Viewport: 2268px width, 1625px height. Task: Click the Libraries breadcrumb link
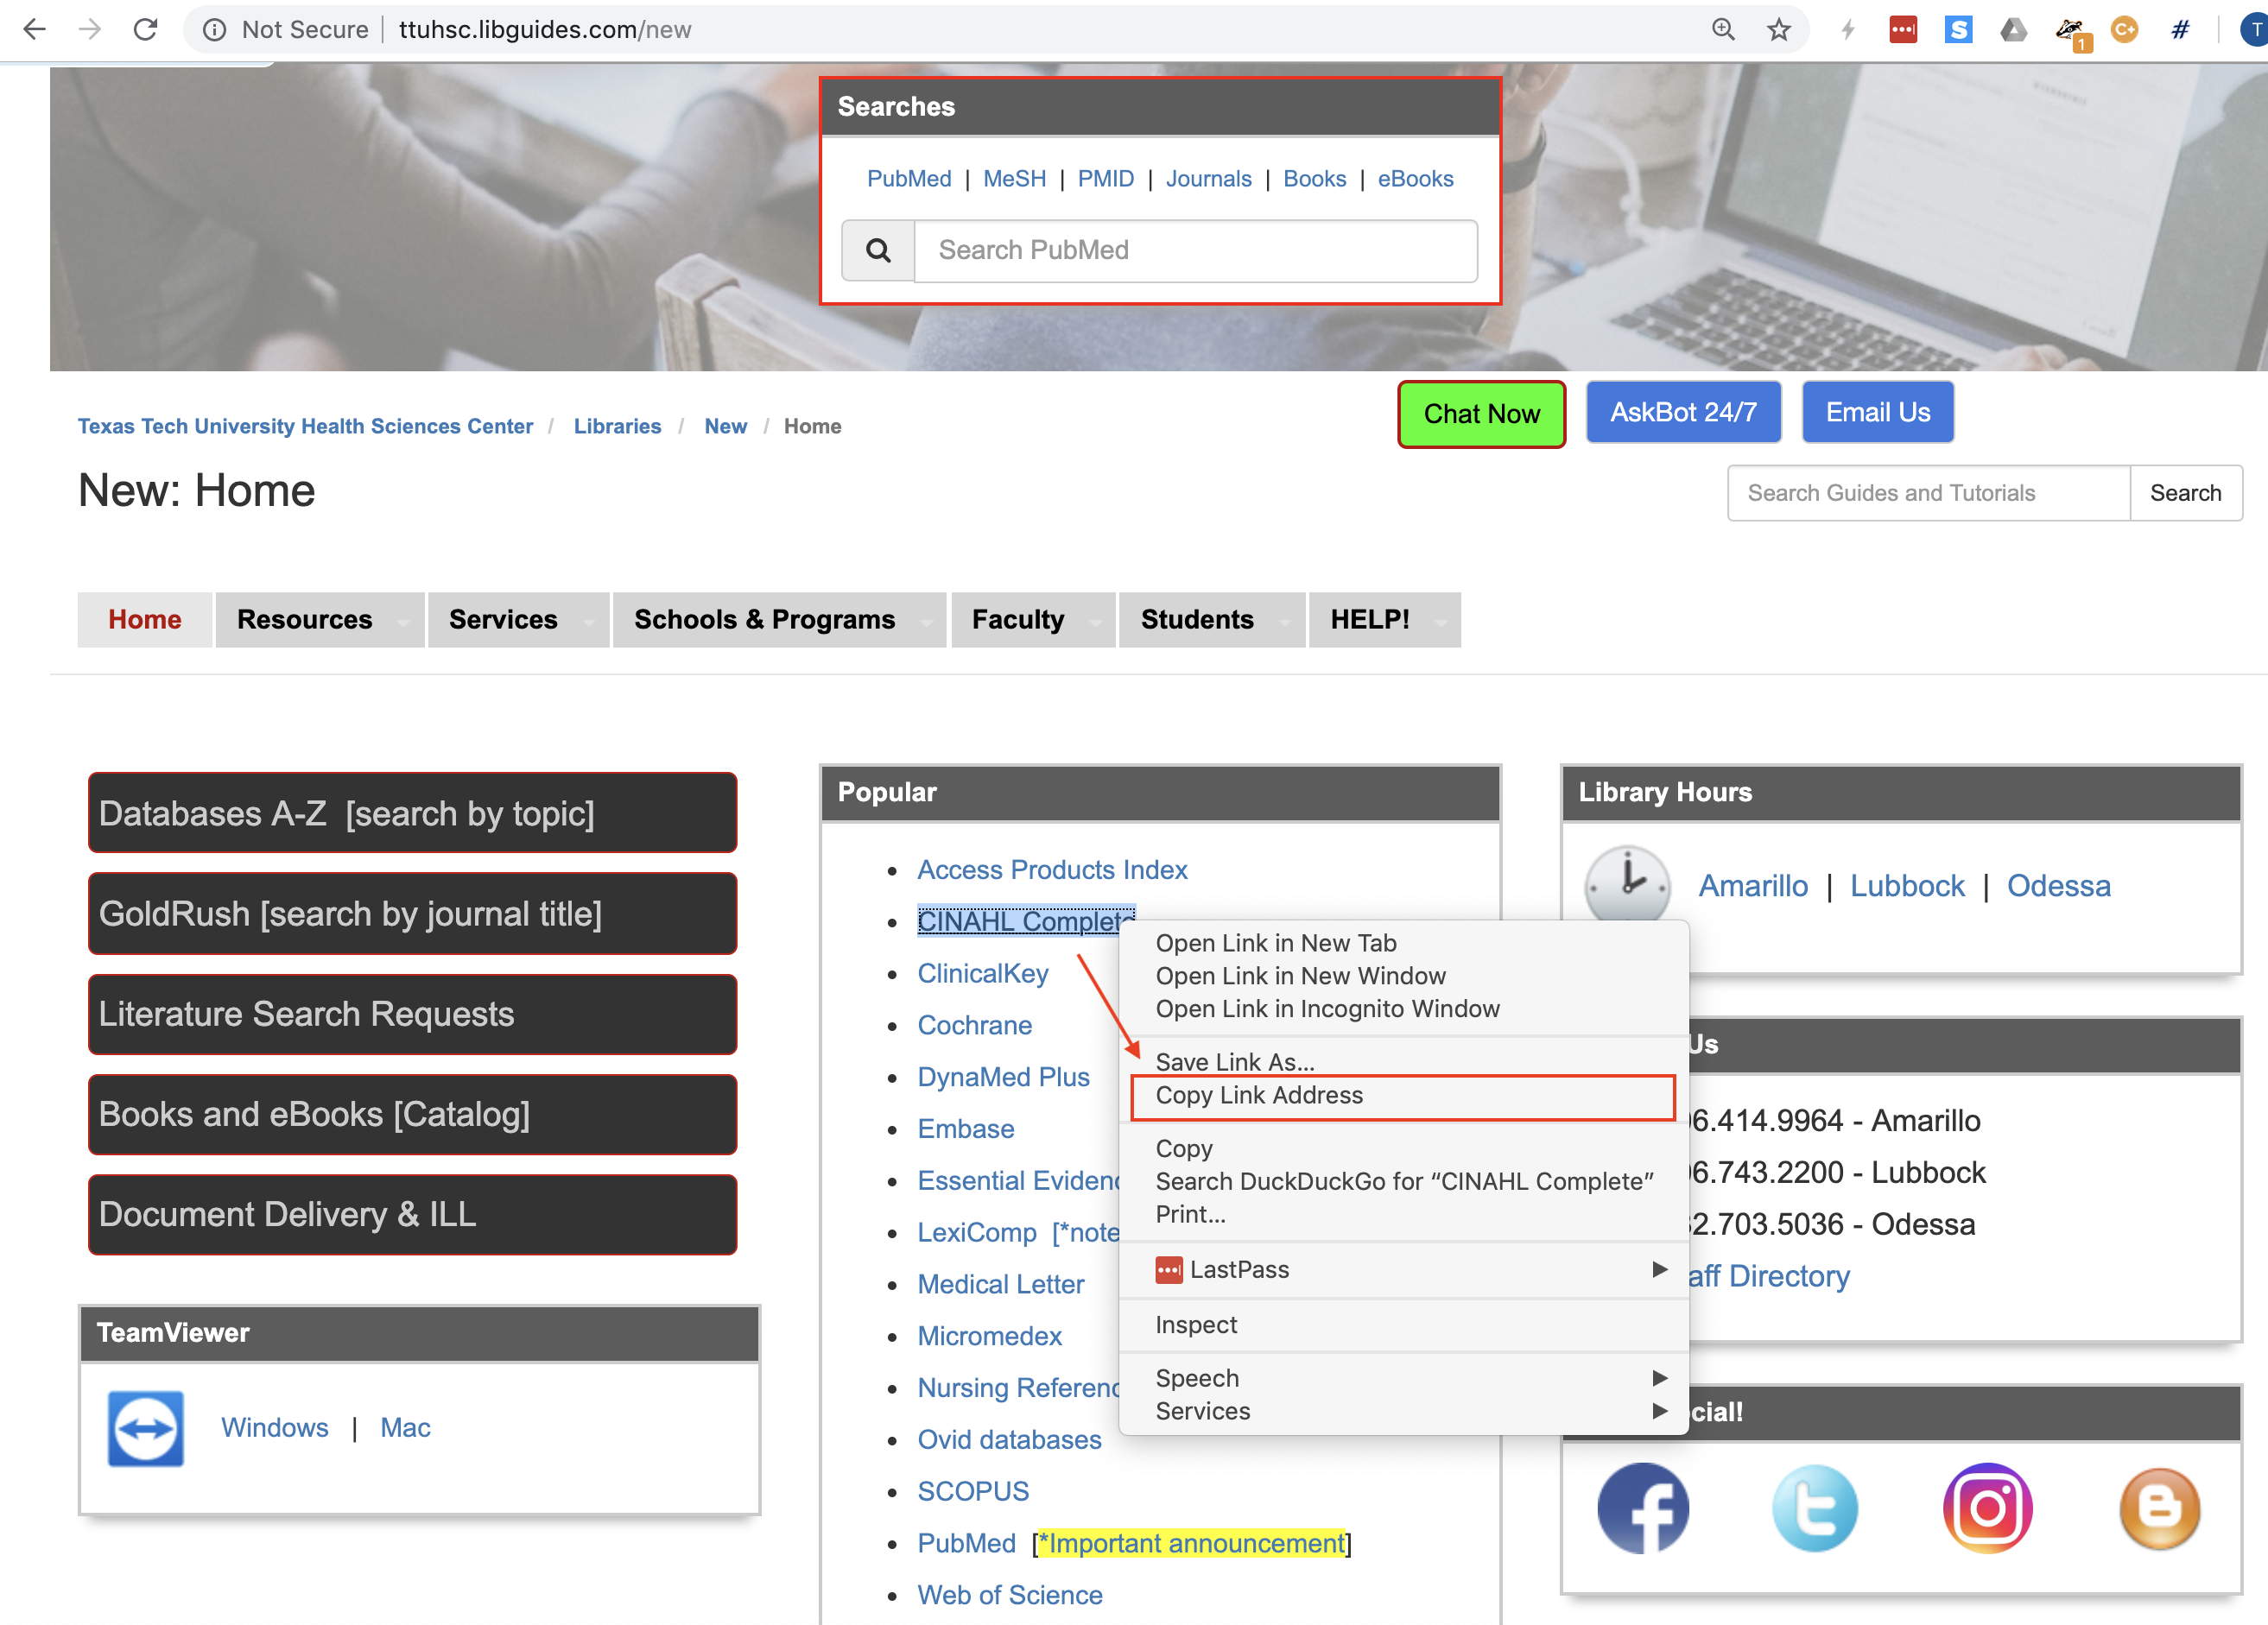pyautogui.click(x=617, y=427)
